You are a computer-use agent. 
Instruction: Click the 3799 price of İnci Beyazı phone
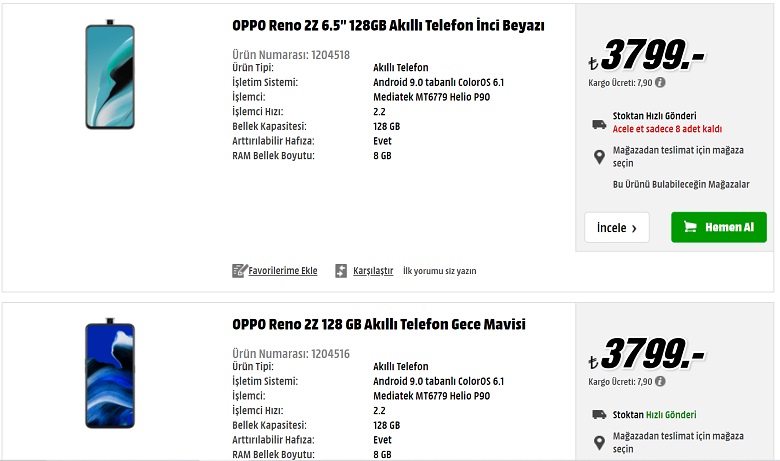[647, 54]
